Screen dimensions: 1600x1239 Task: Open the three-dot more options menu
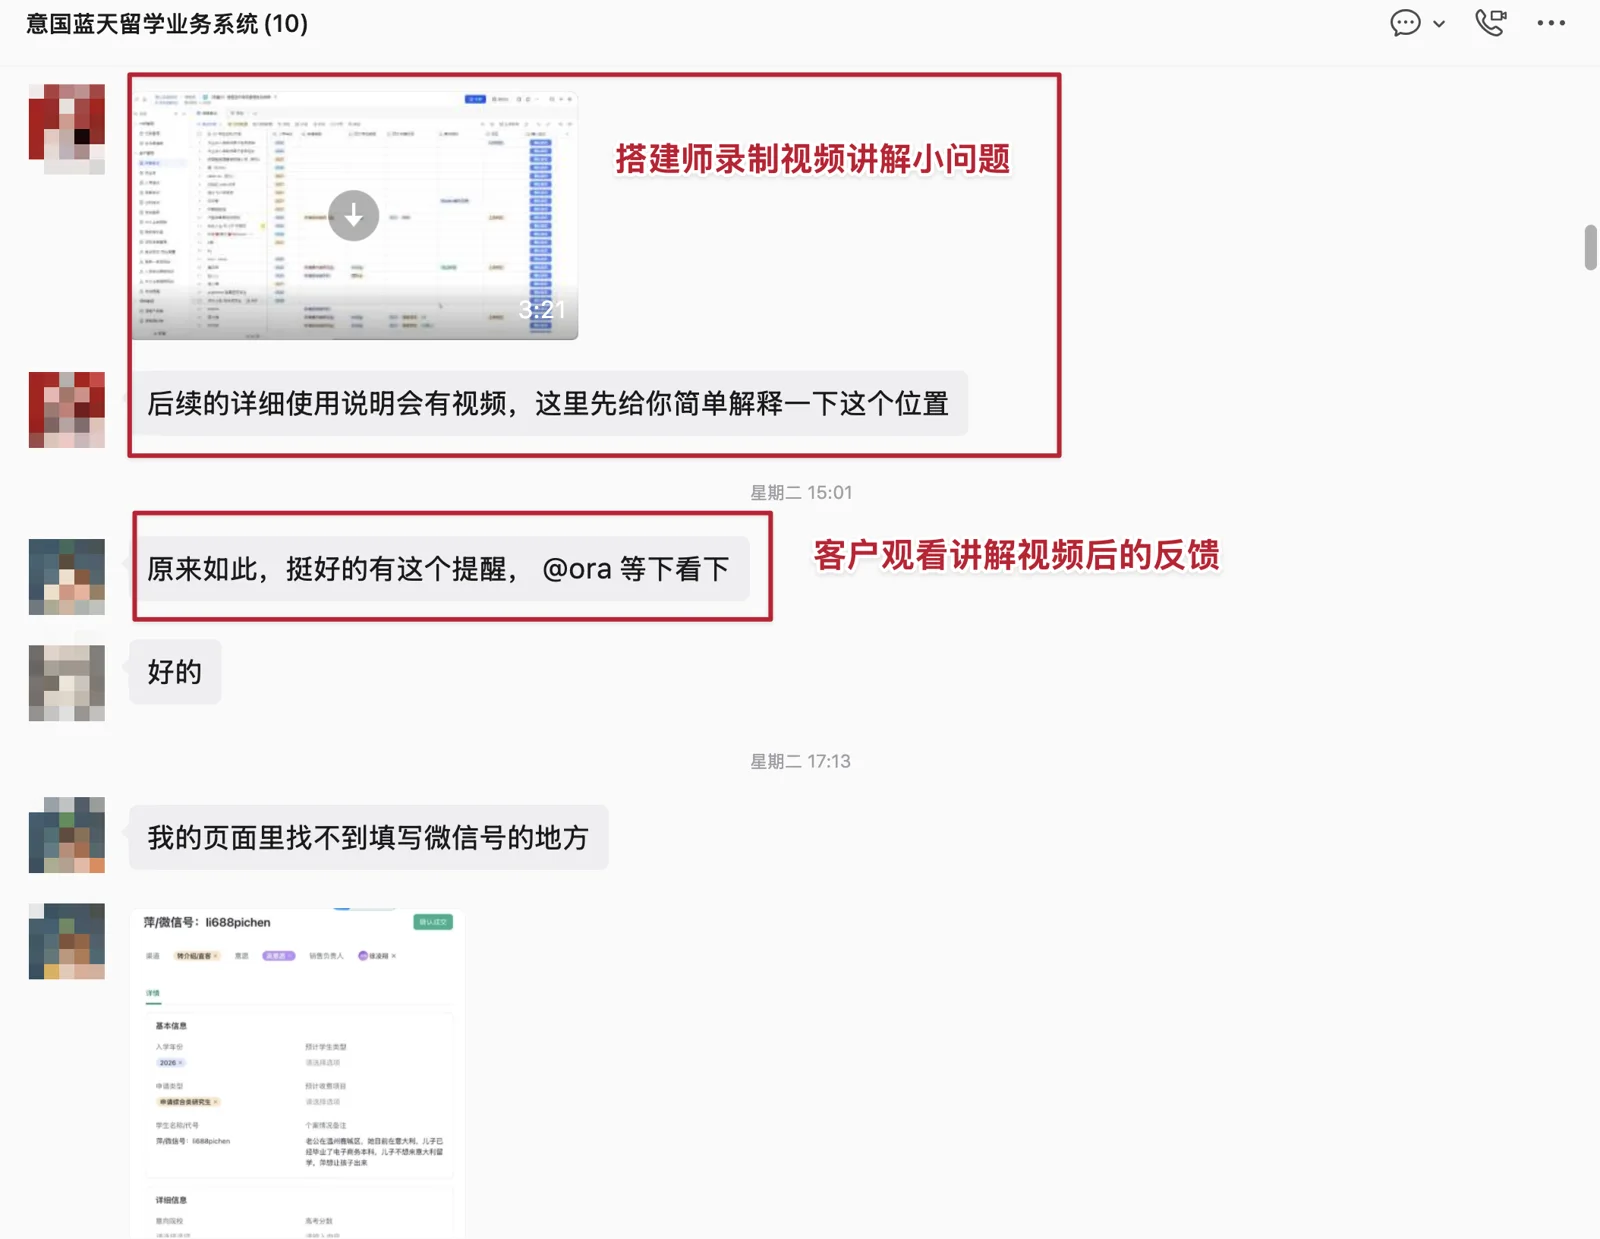(1551, 23)
